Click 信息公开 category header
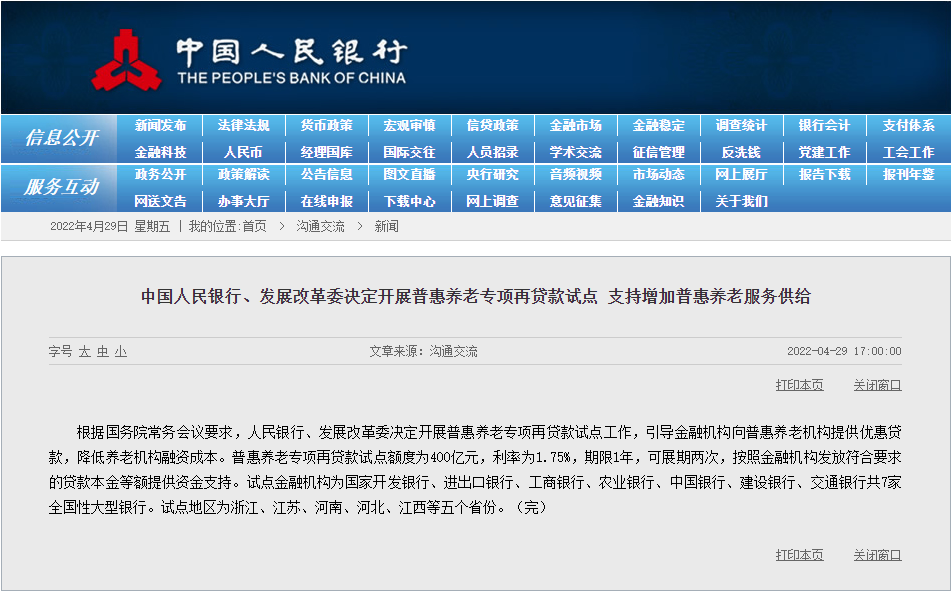 61,138
